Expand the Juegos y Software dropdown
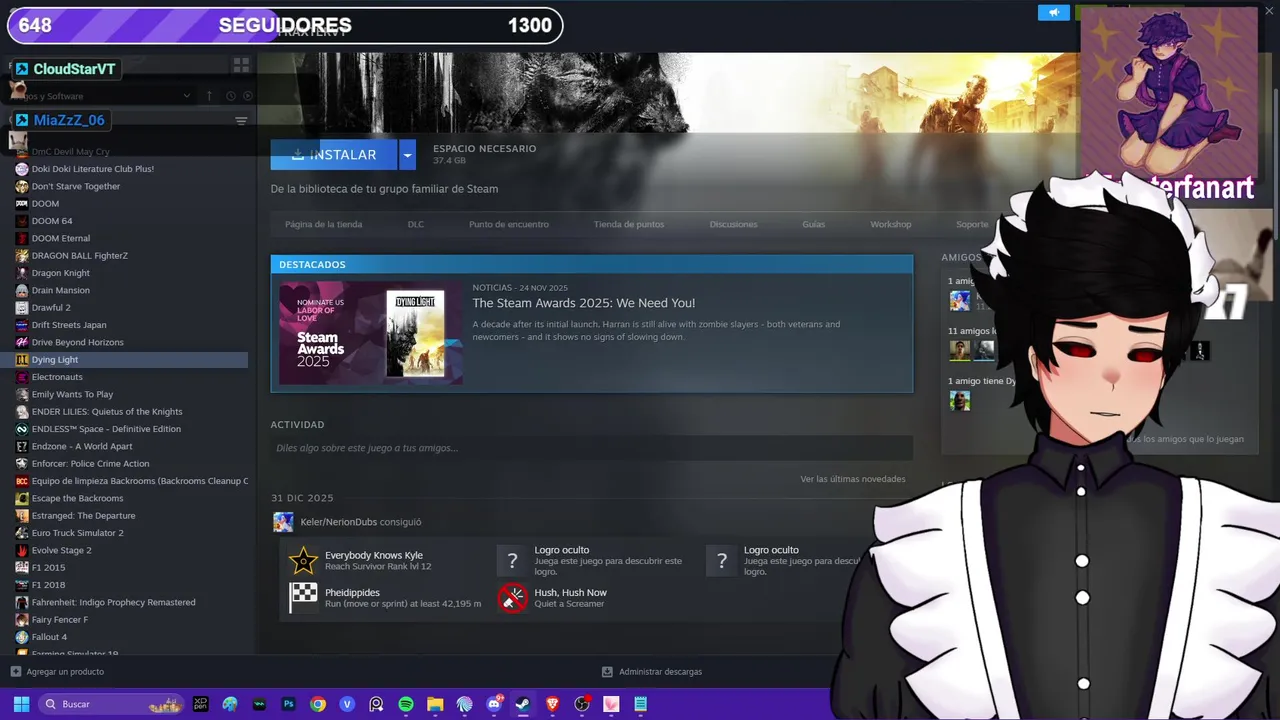Viewport: 1280px width, 720px height. (186, 96)
